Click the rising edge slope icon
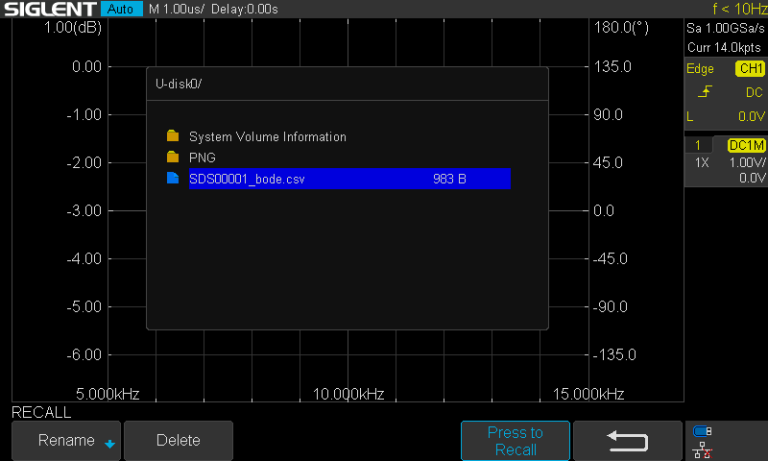Screen dimensions: 768x461 (x=705, y=92)
